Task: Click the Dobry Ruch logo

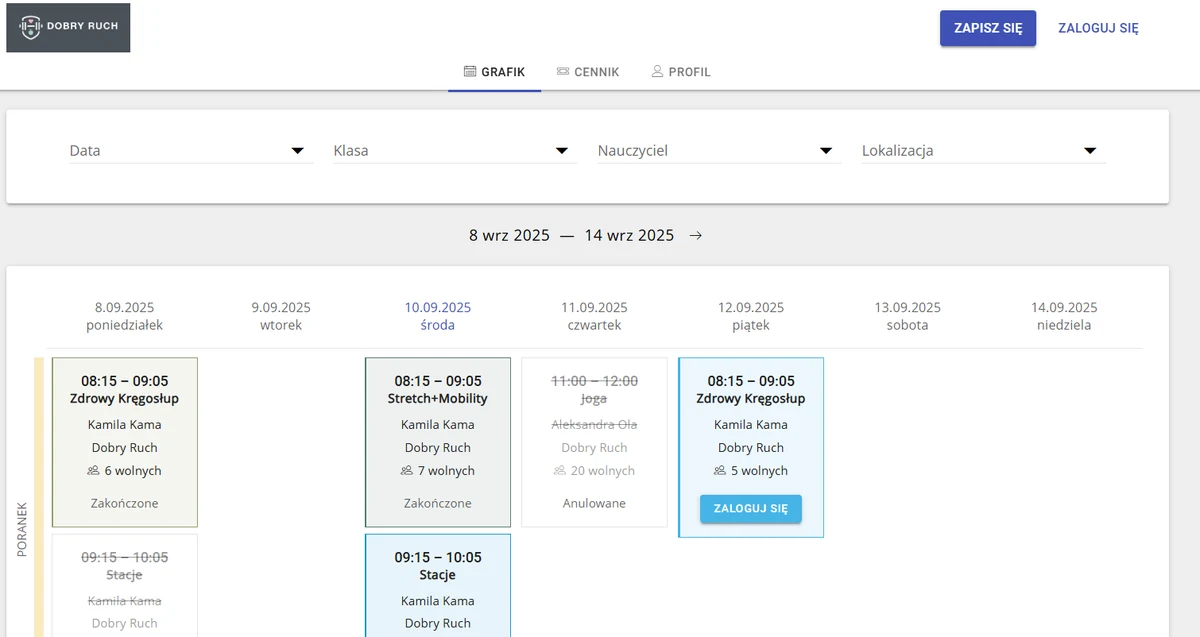Action: (x=68, y=27)
